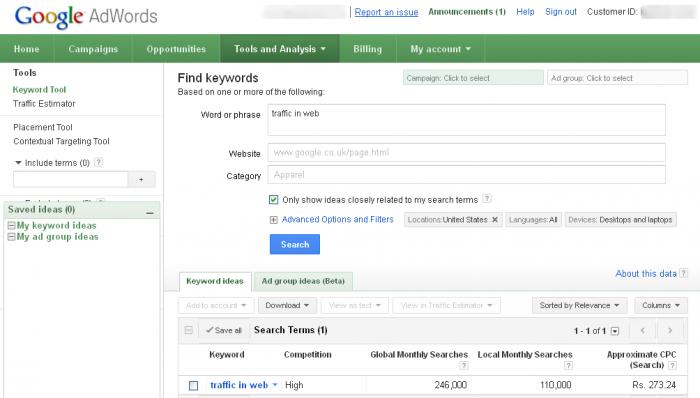Go to next results page arrow
The image size is (700, 398).
pos(670,330)
